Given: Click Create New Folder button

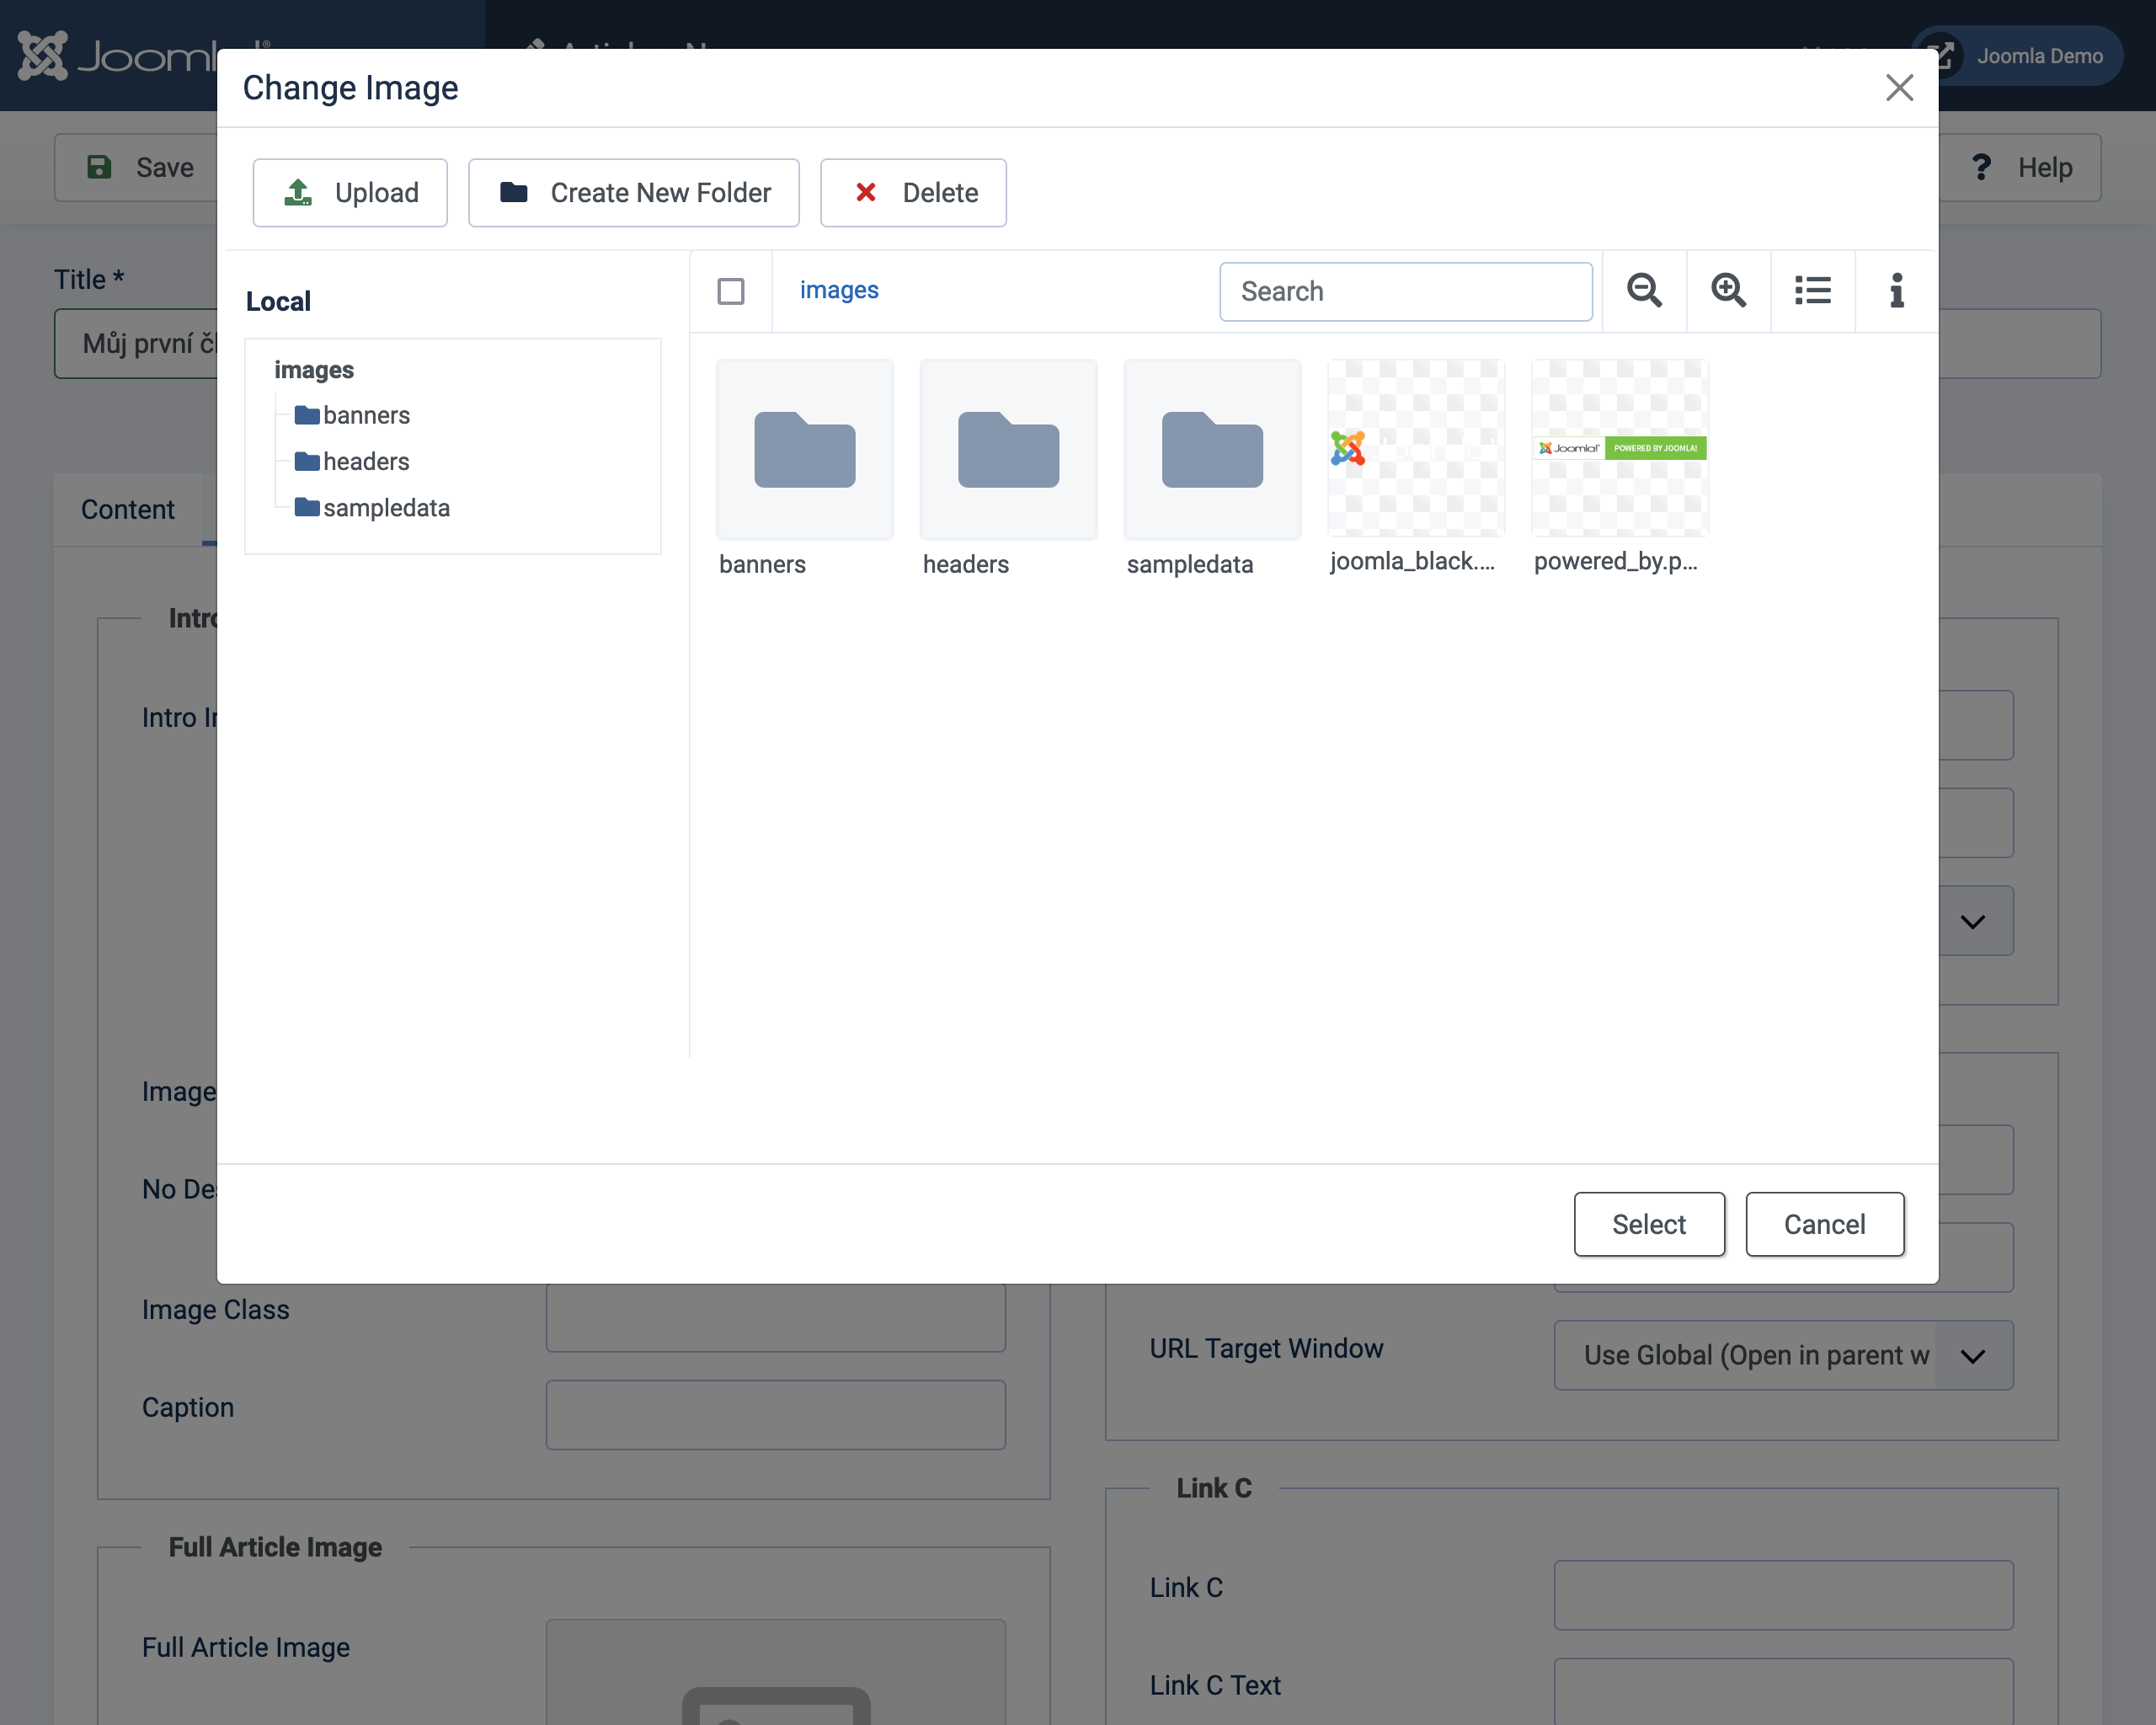Looking at the screenshot, I should [634, 193].
